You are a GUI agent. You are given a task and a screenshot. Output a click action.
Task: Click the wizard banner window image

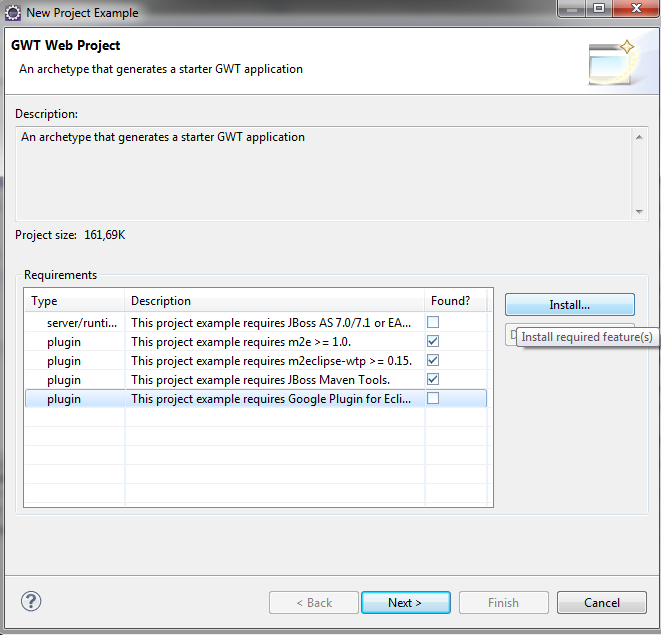pyautogui.click(x=612, y=62)
